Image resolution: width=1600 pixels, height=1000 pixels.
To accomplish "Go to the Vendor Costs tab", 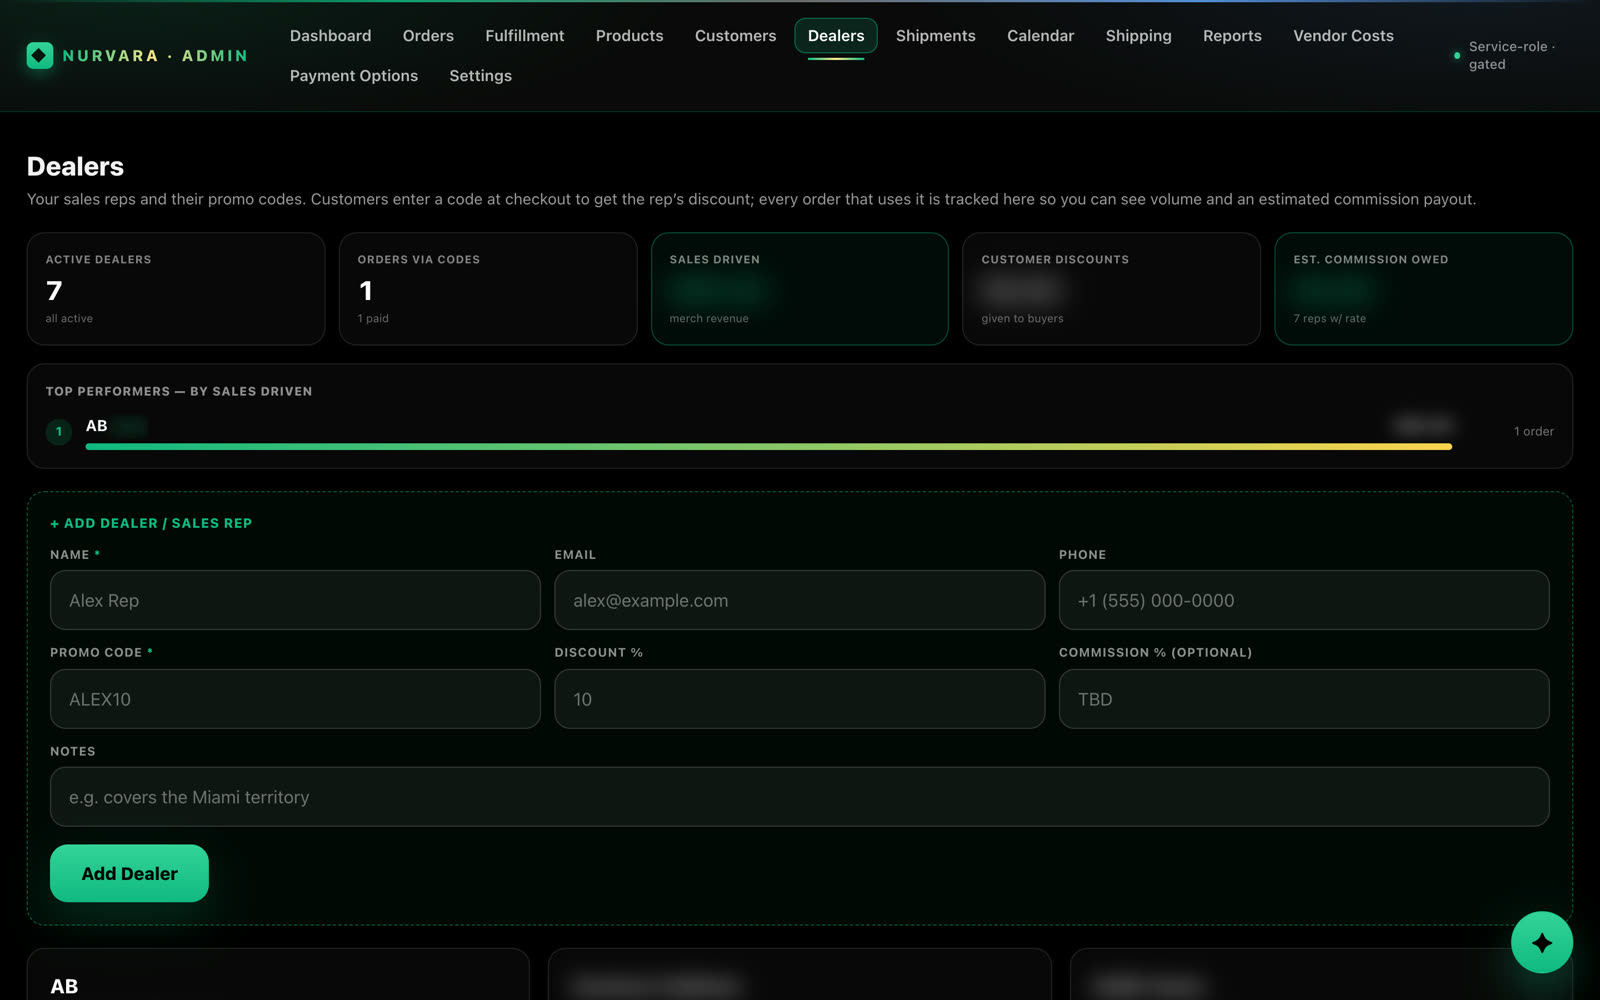I will [x=1343, y=36].
